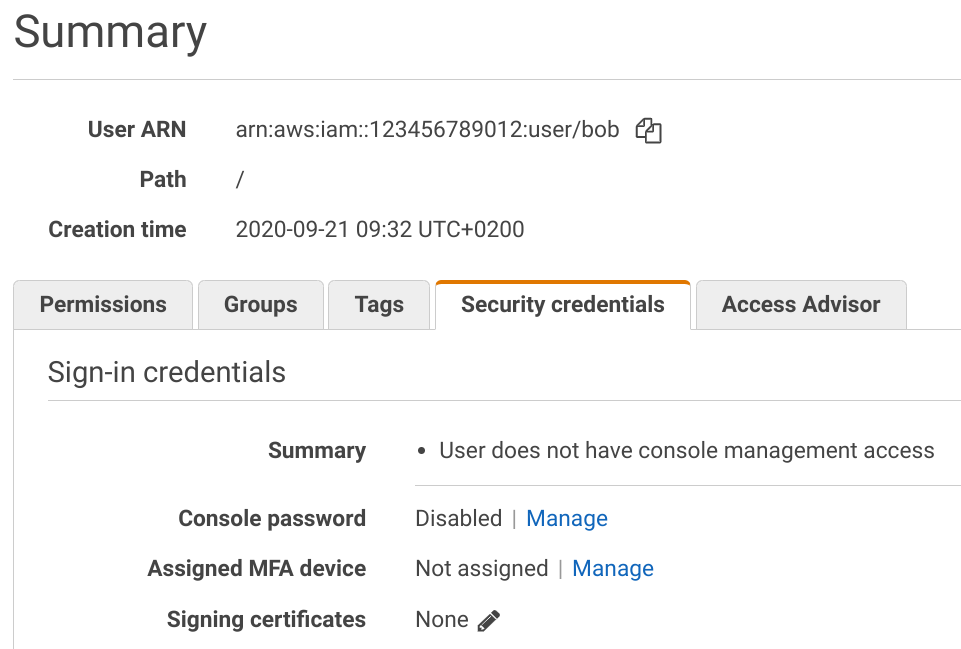The height and width of the screenshot is (649, 961).
Task: Manage the assigned MFA device
Action: (613, 569)
